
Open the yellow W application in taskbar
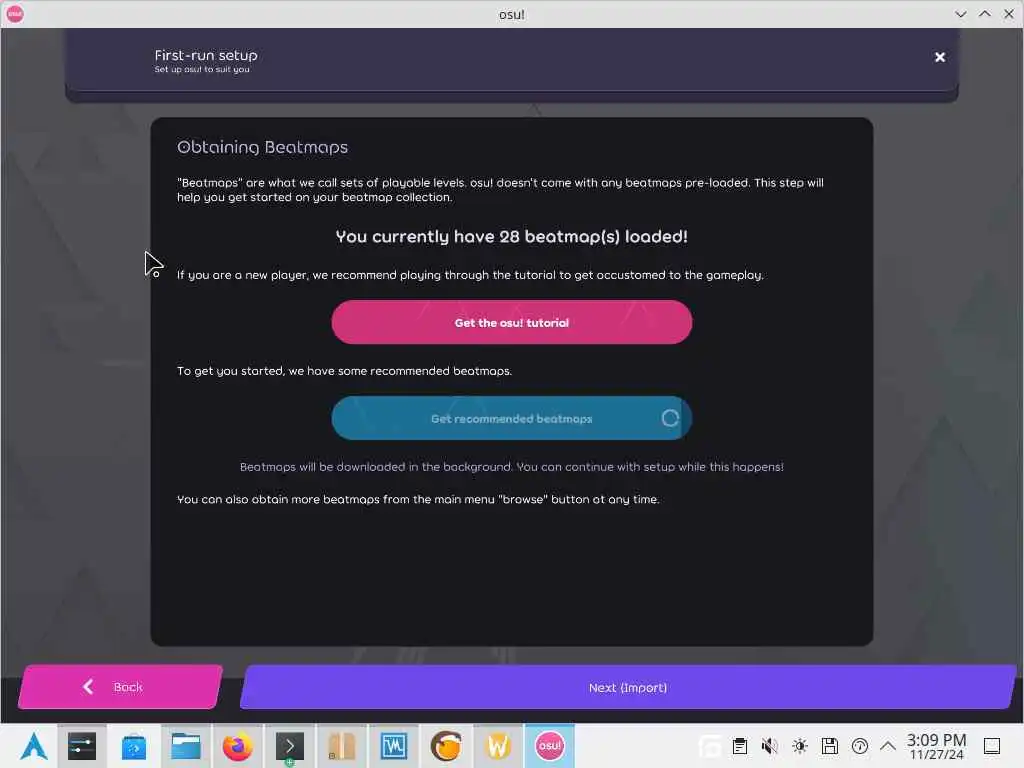pyautogui.click(x=498, y=746)
